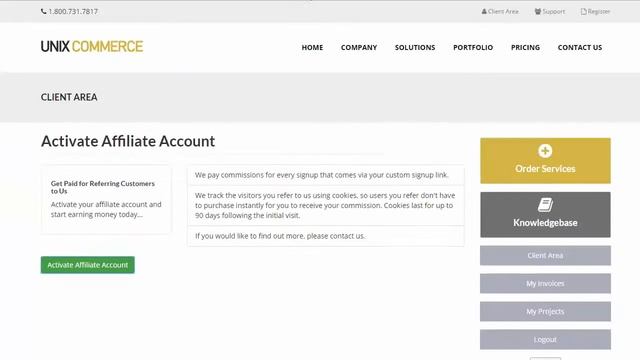The image size is (640, 360).
Task: Open My Invoices in the sidebar
Action: click(x=545, y=283)
